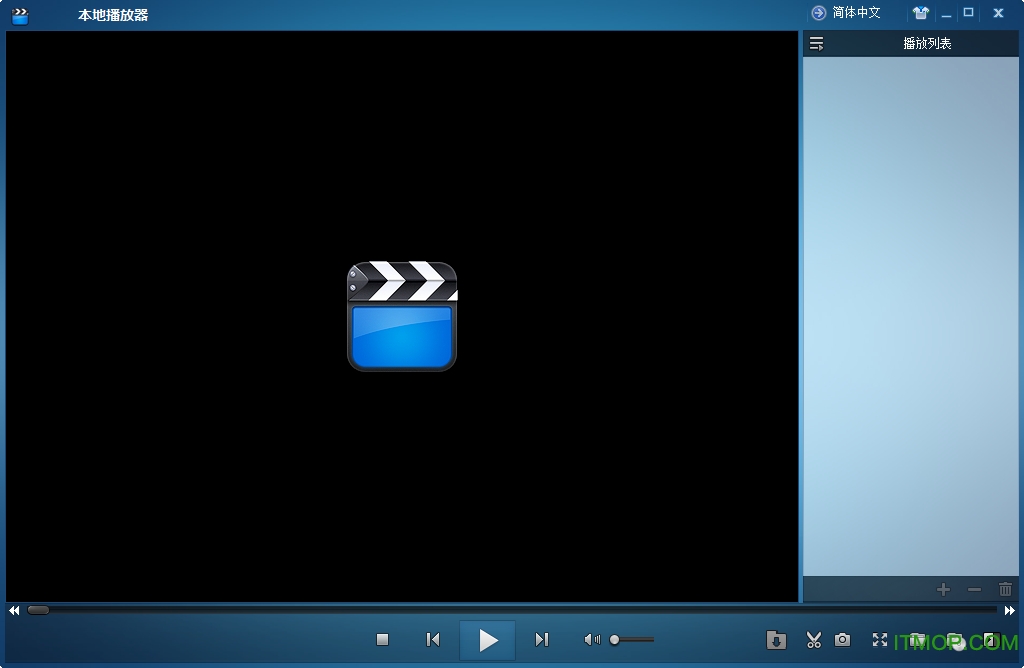Click the app logo in title bar

pyautogui.click(x=20, y=15)
